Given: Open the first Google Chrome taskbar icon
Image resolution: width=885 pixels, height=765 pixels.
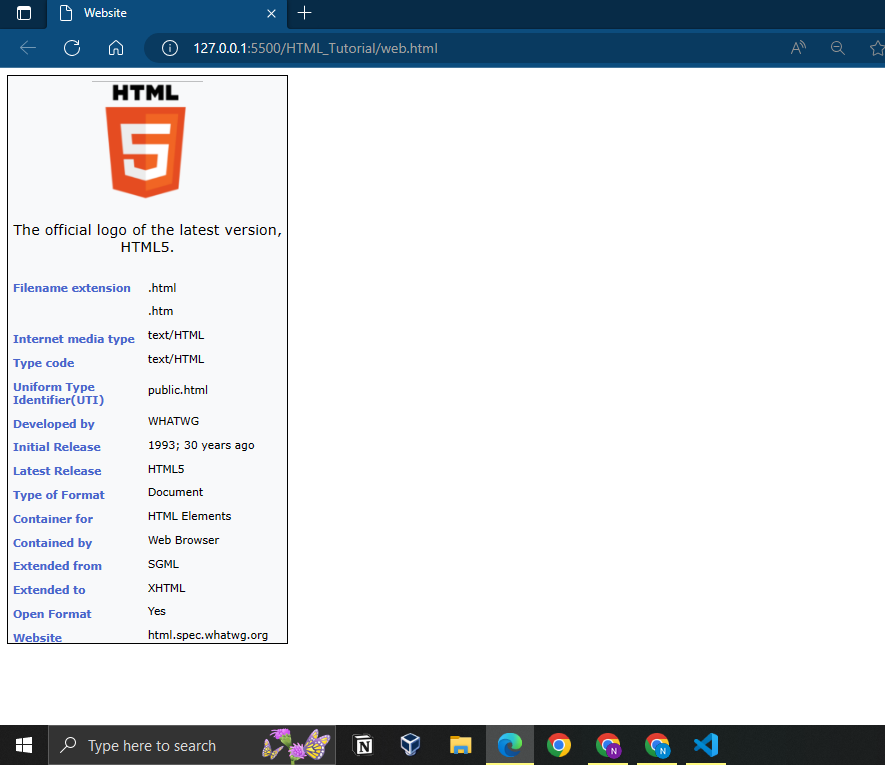Looking at the screenshot, I should coord(559,745).
